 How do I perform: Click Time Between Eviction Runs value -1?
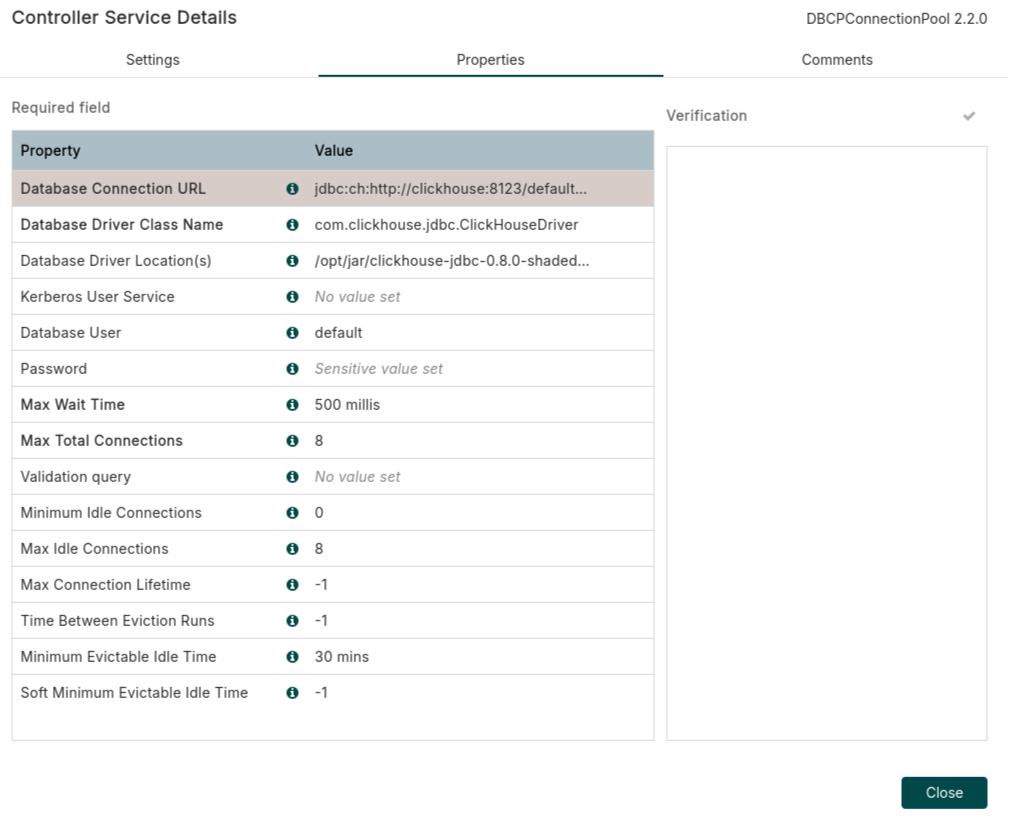pos(321,621)
